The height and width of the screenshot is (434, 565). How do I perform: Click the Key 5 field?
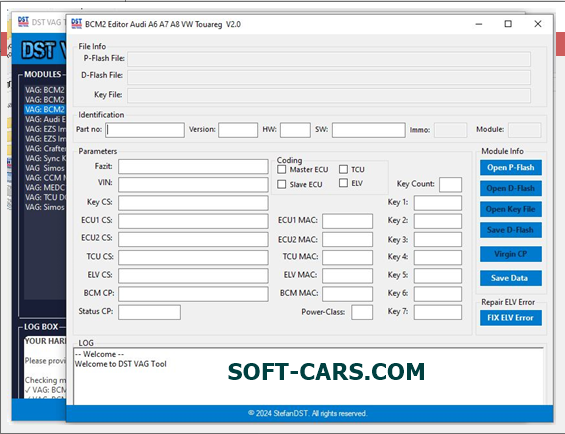[437, 275]
